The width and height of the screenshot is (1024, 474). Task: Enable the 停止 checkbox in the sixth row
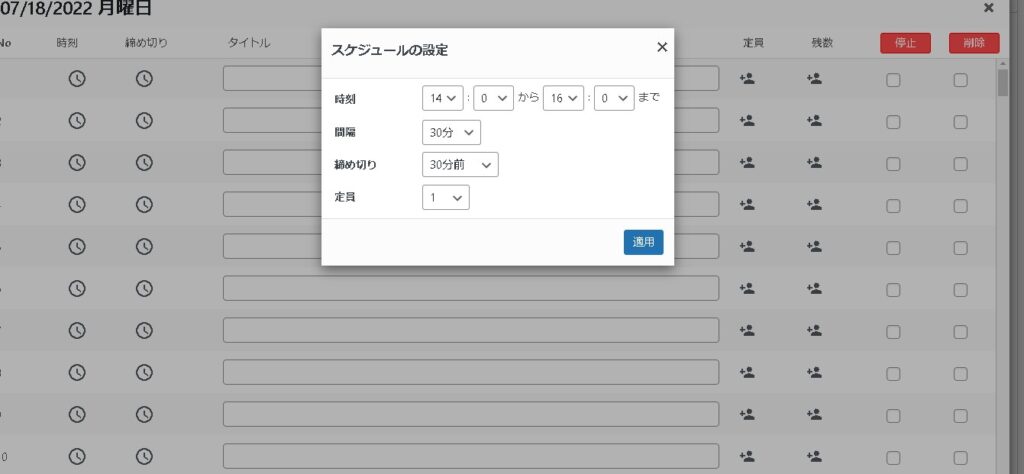893,289
